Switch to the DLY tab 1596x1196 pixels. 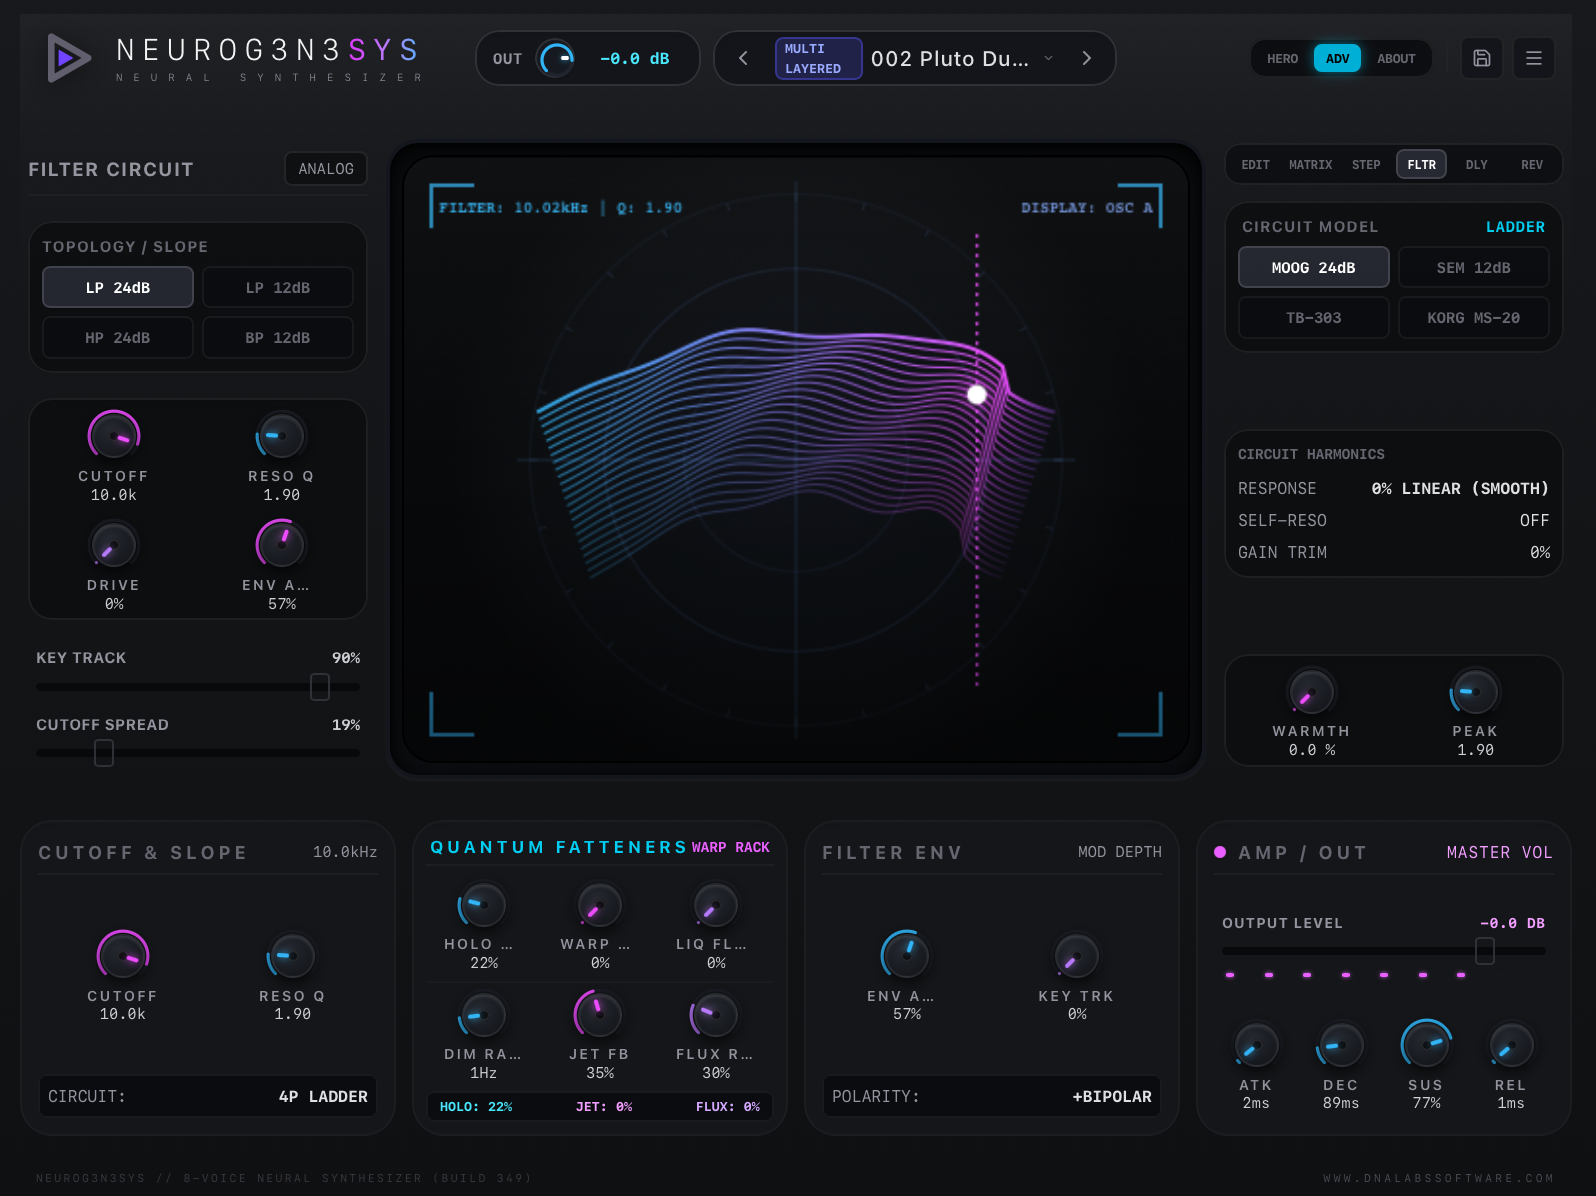point(1477,165)
